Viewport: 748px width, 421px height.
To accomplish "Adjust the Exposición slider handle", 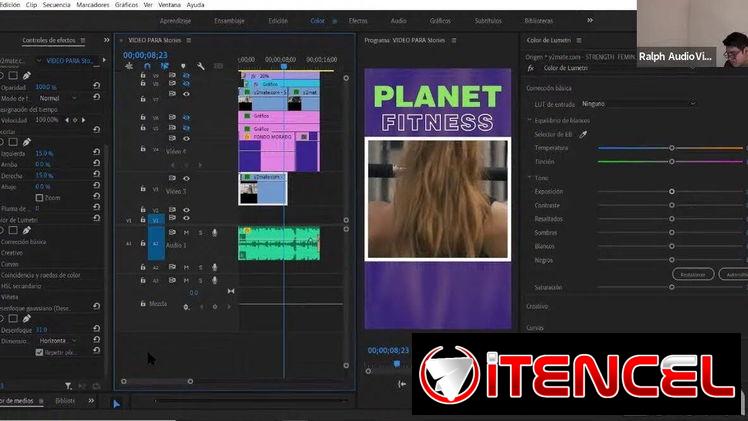I will (x=672, y=191).
